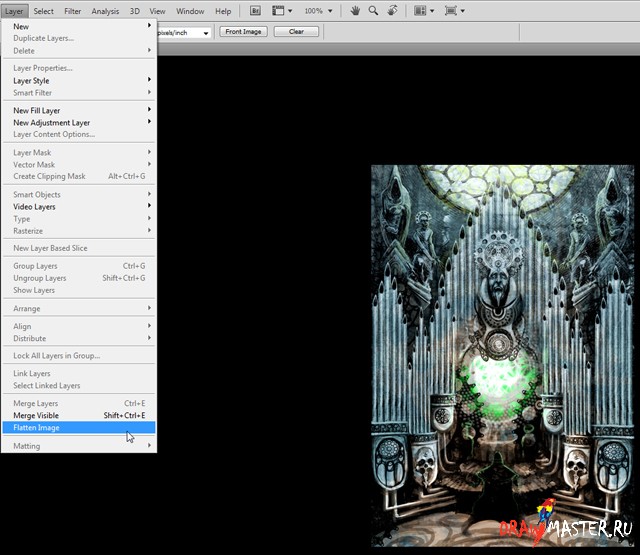Expand the Video Layers submenu
Viewport: 640px width, 555px height.
tap(79, 207)
